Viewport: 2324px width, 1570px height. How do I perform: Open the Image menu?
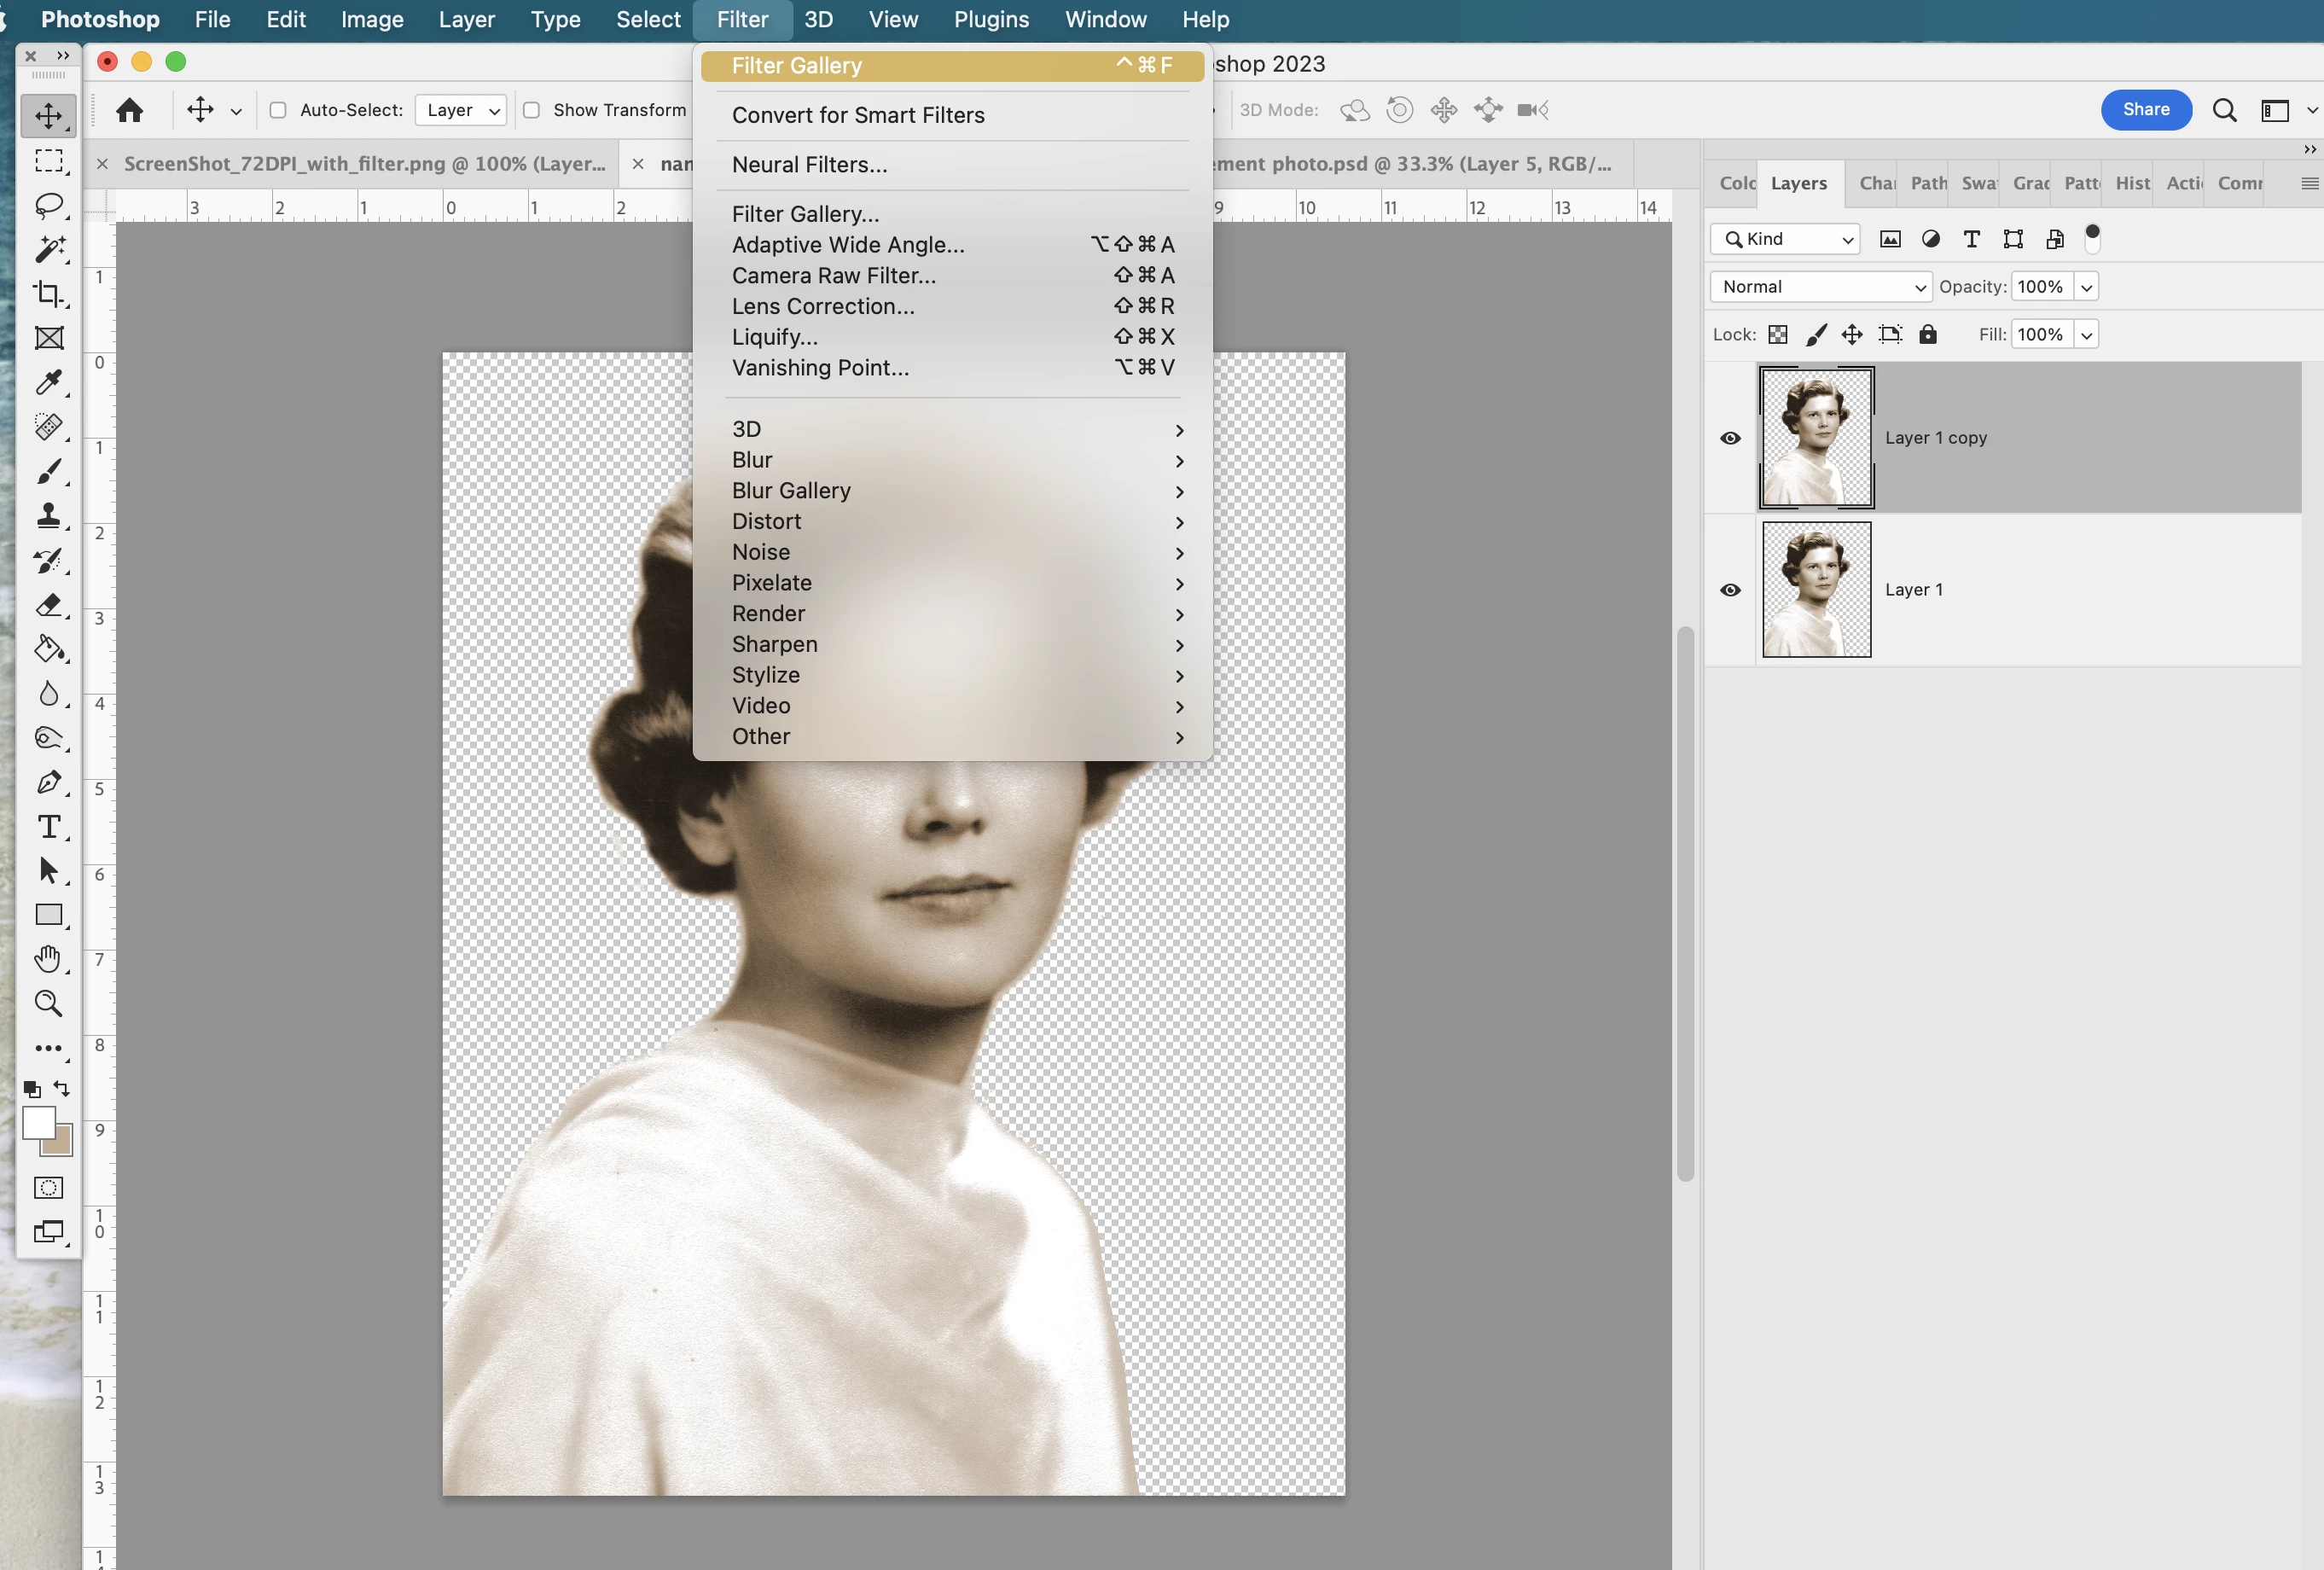[372, 20]
